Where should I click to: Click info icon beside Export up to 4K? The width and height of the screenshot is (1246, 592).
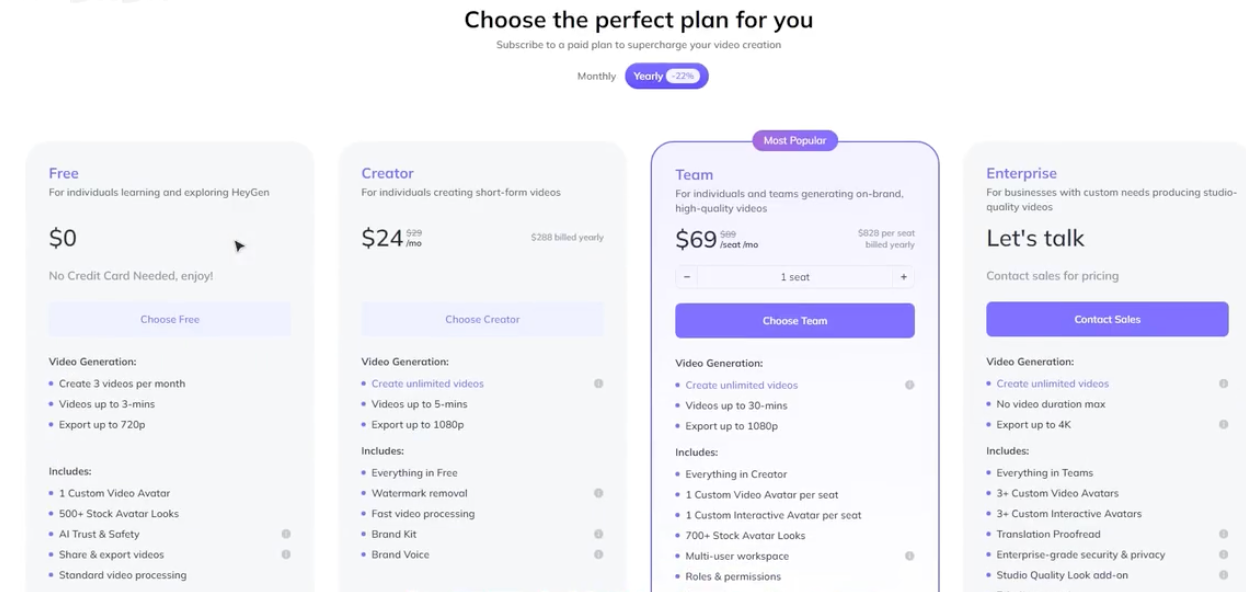[1223, 424]
